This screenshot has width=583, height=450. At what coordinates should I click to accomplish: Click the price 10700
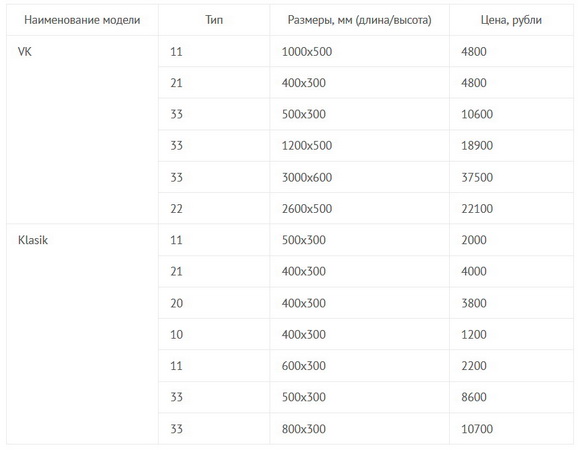(x=511, y=428)
